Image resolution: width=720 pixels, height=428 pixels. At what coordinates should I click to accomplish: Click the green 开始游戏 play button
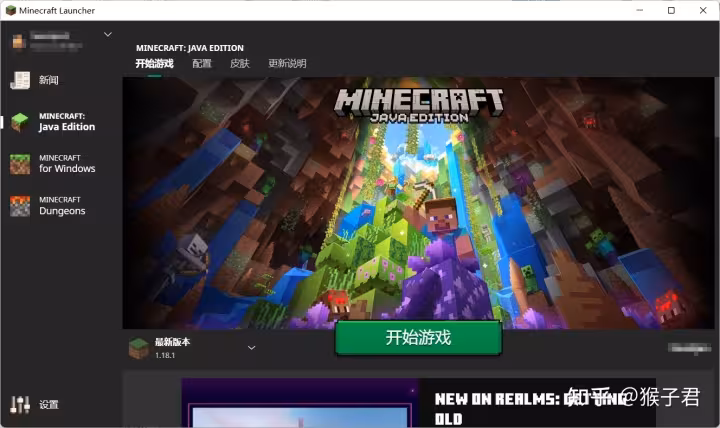pos(418,338)
